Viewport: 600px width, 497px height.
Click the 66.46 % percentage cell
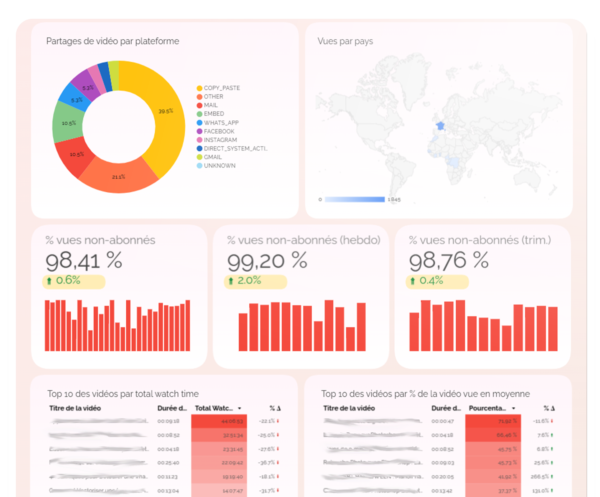point(493,435)
